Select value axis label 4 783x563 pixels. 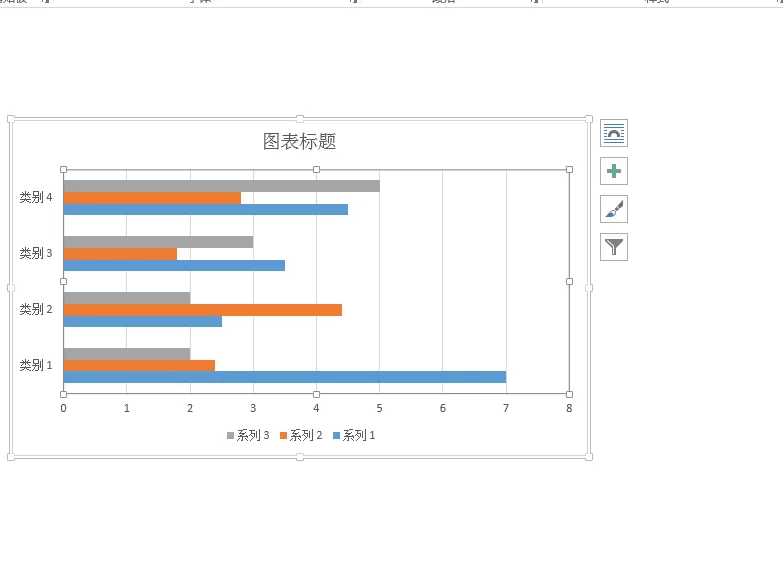click(x=316, y=408)
